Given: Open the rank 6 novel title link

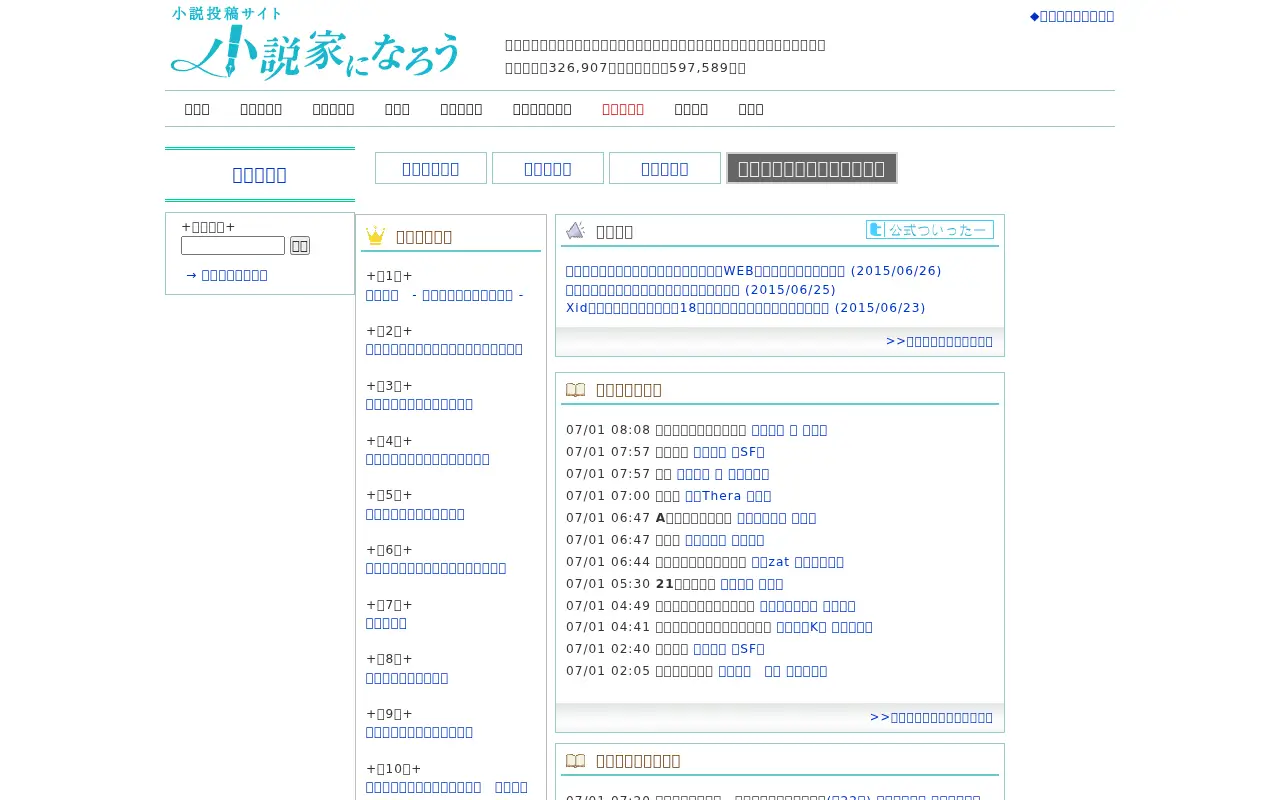Looking at the screenshot, I should (436, 568).
